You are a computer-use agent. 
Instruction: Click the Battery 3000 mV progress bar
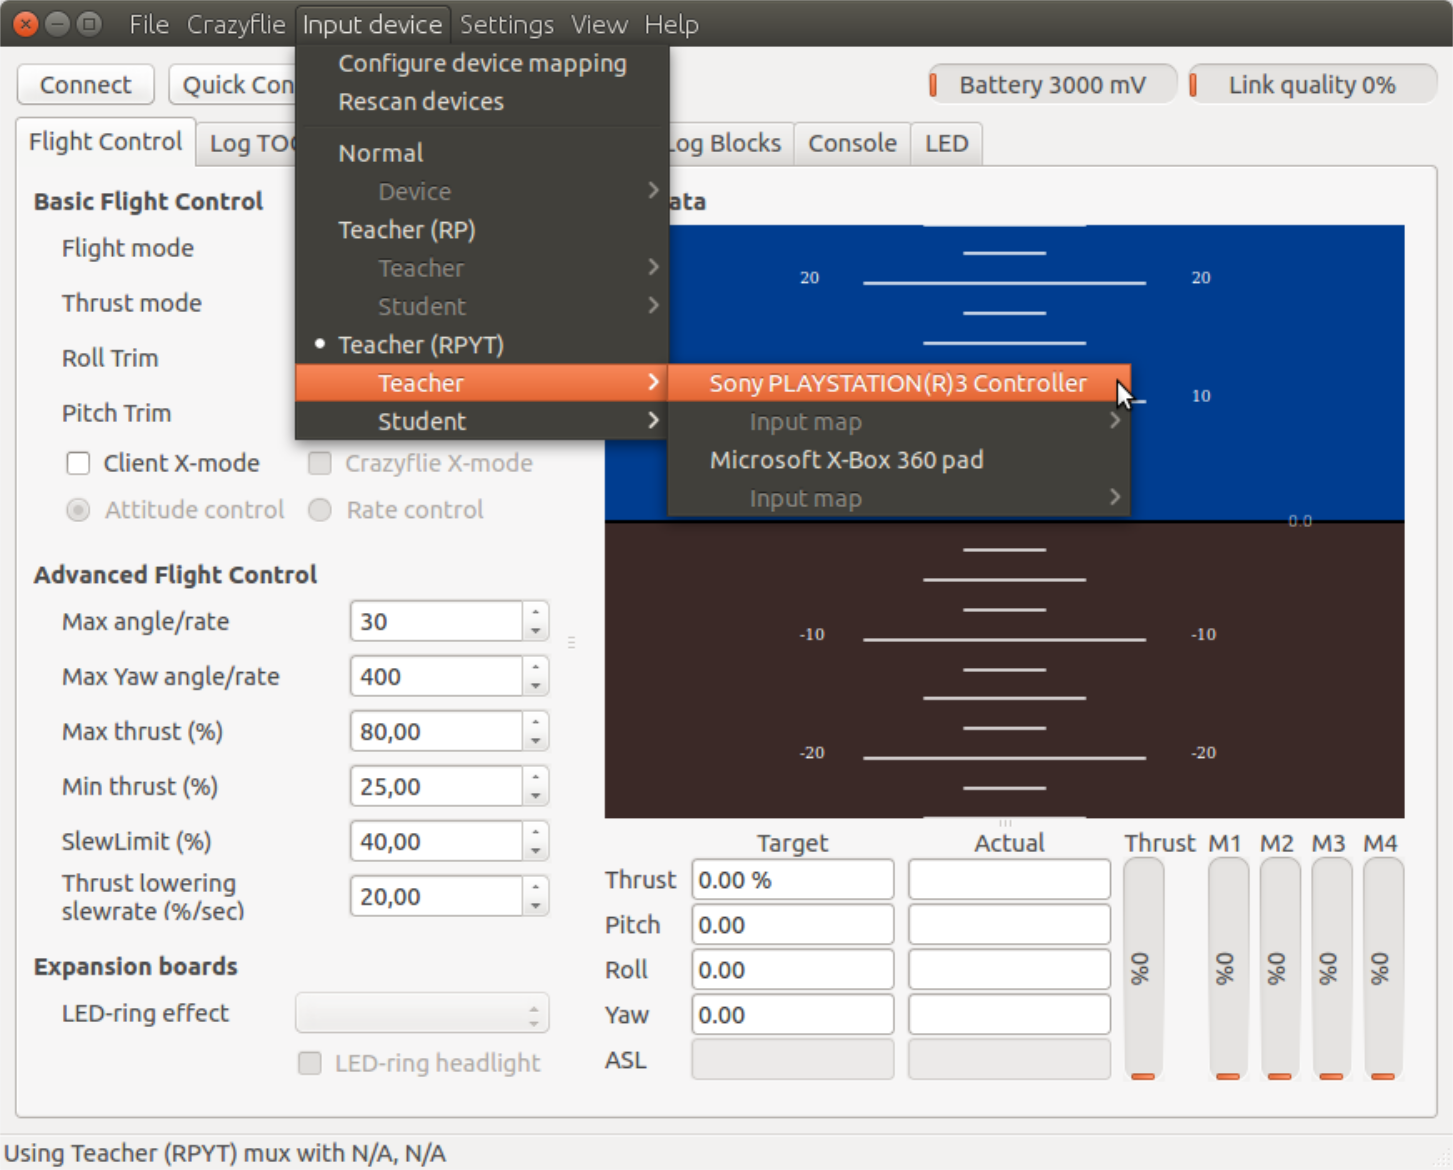tap(1051, 85)
